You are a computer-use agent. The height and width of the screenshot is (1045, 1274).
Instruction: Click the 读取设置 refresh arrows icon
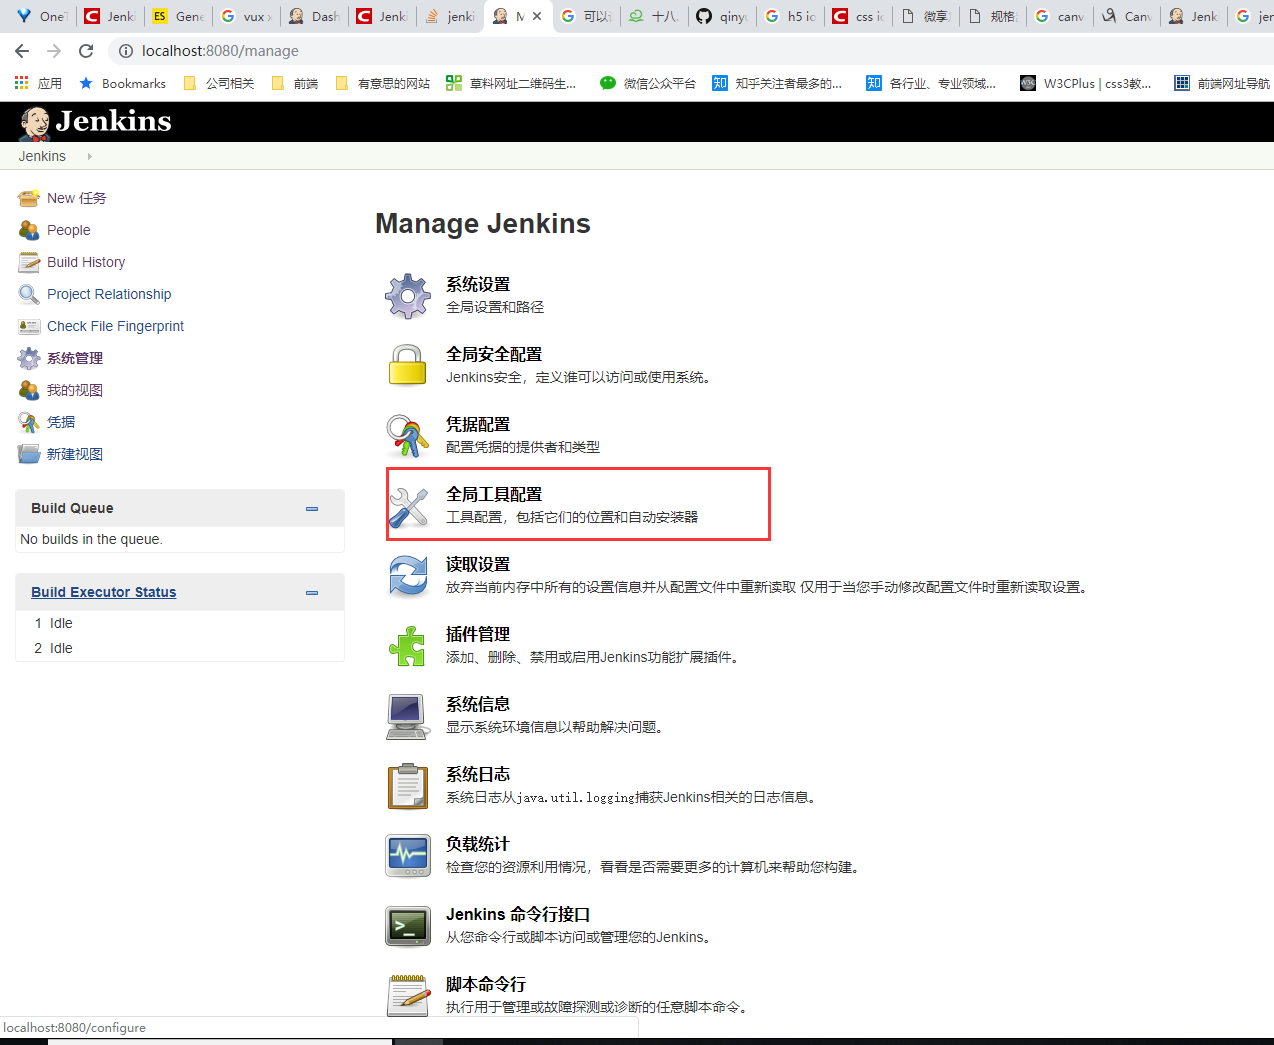pyautogui.click(x=408, y=577)
